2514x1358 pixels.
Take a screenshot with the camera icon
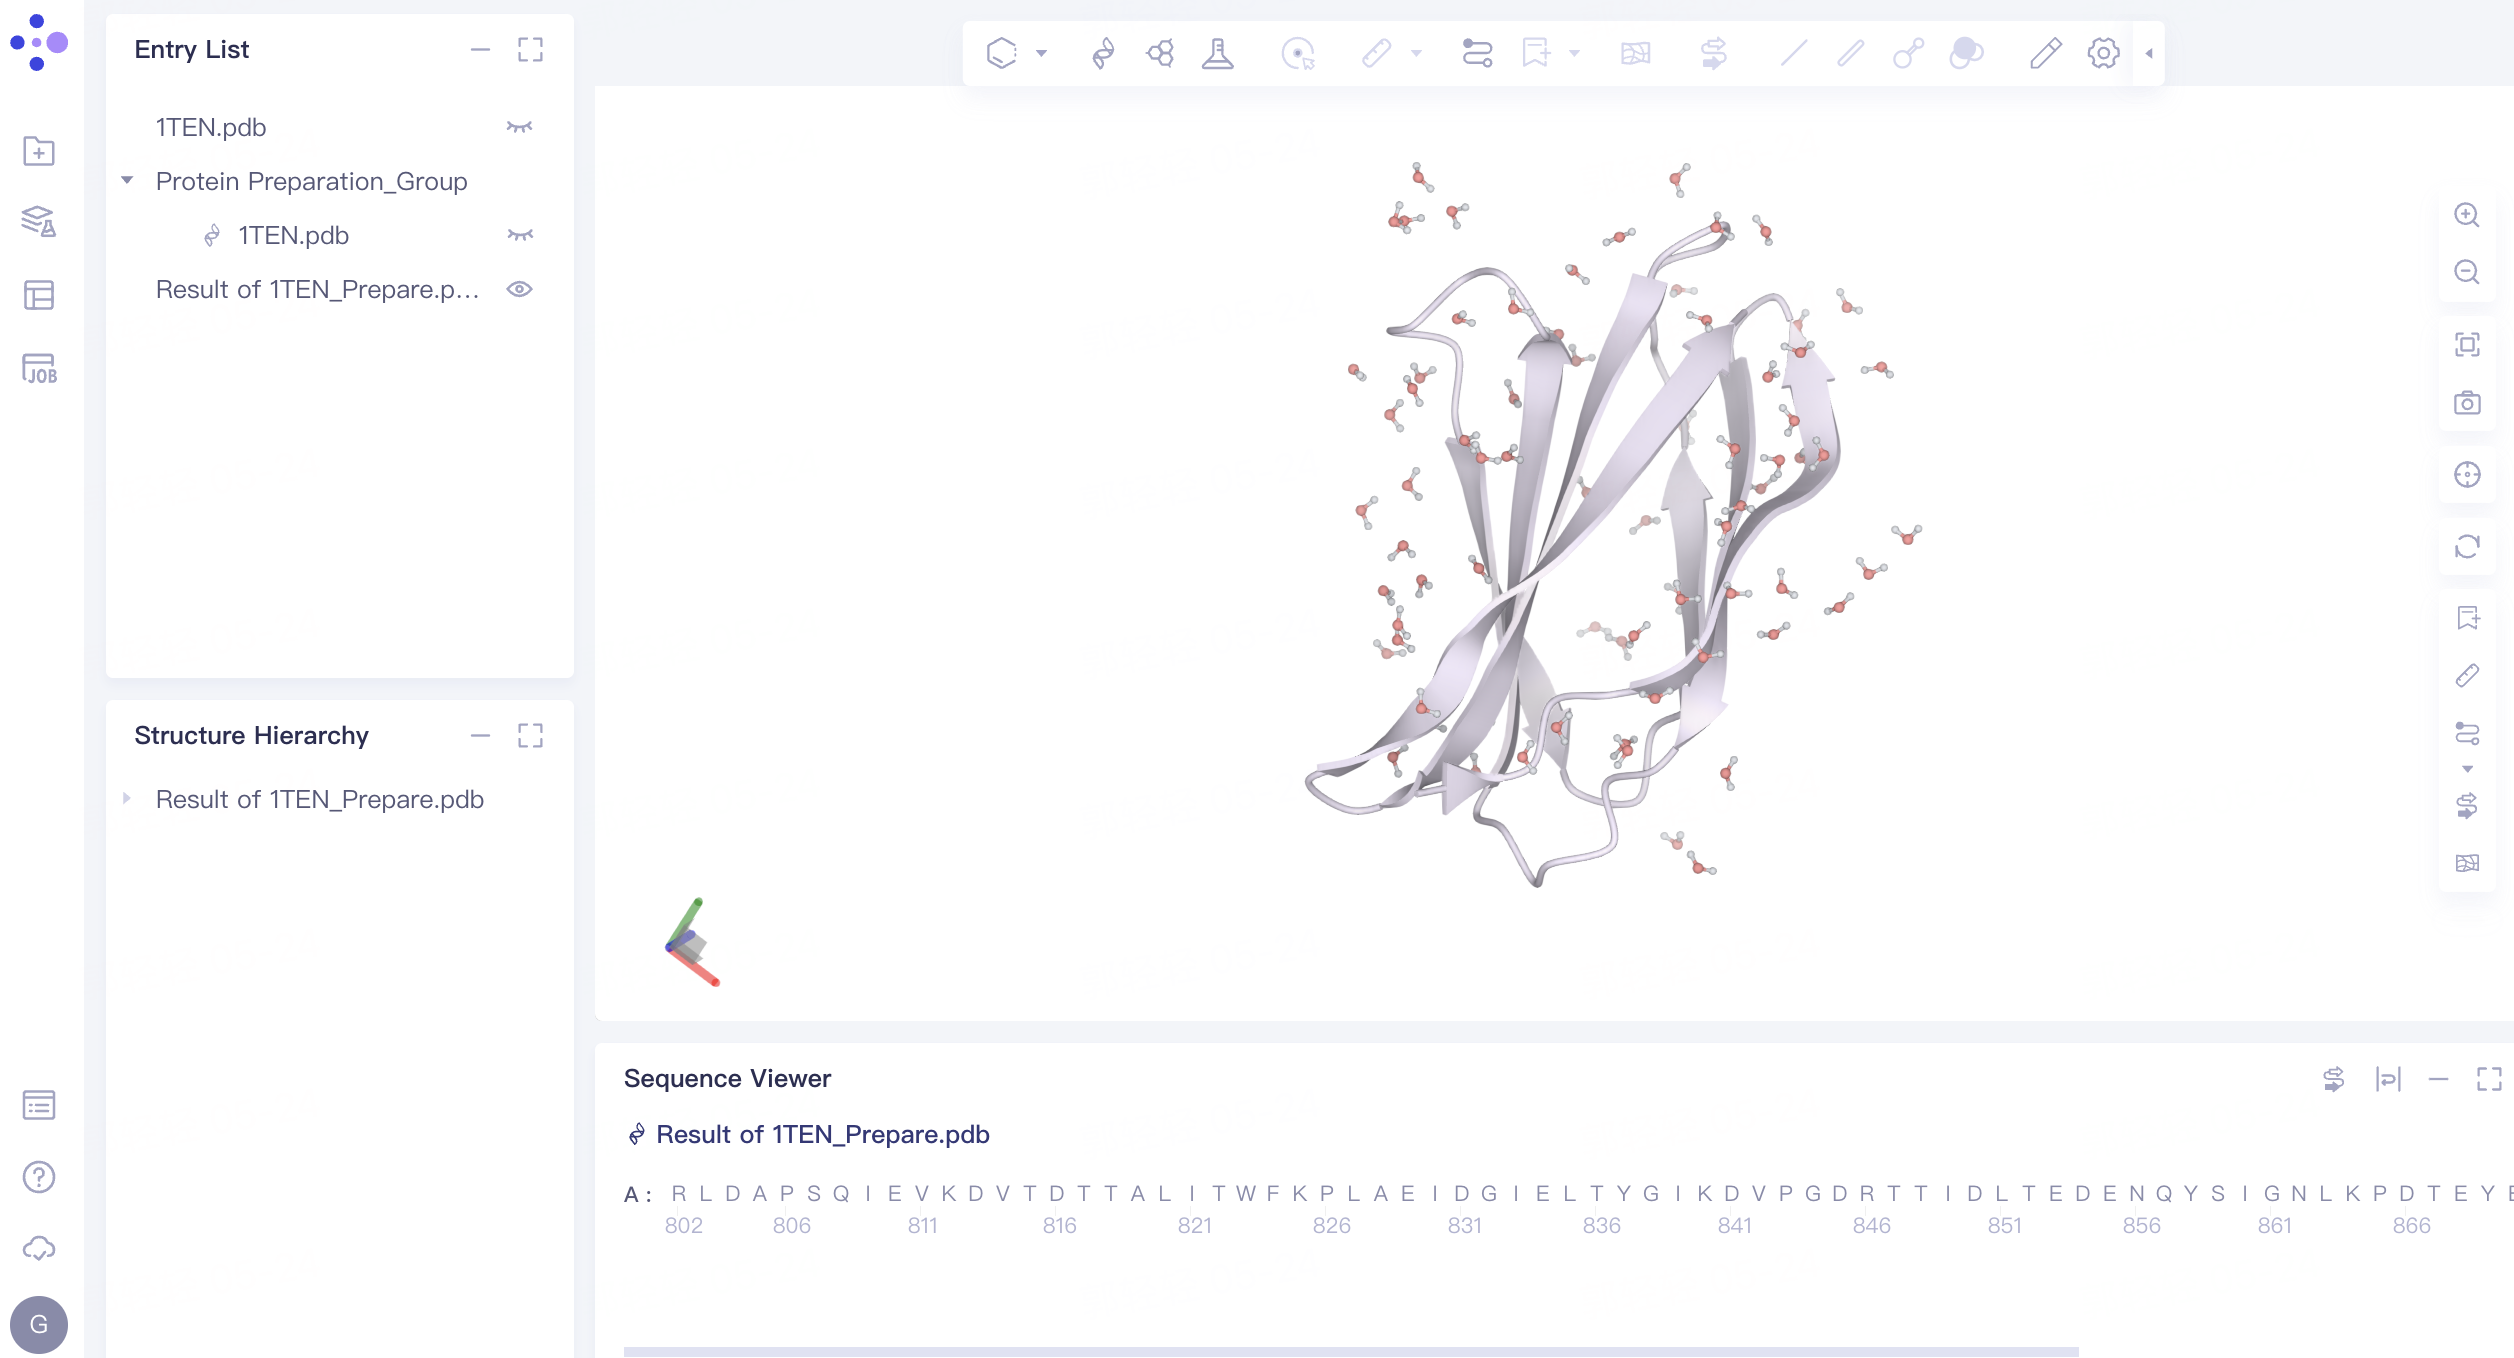pos(2466,403)
